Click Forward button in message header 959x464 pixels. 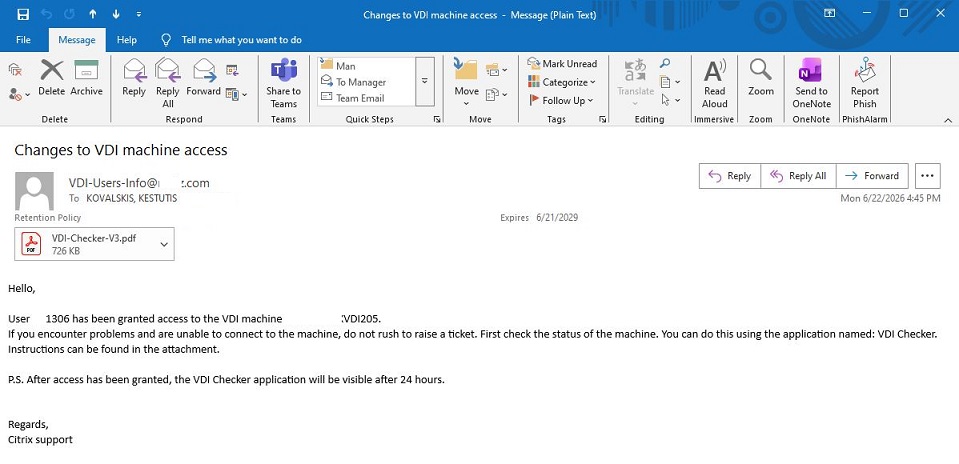point(872,176)
